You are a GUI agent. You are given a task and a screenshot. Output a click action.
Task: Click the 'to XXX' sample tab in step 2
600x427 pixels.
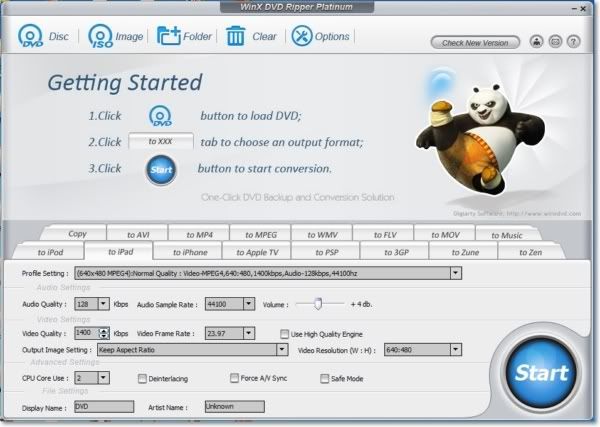[x=161, y=141]
